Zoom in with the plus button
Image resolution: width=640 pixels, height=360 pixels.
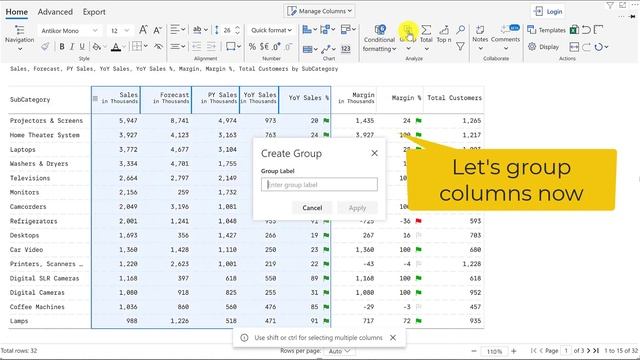pyautogui.click(x=514, y=351)
